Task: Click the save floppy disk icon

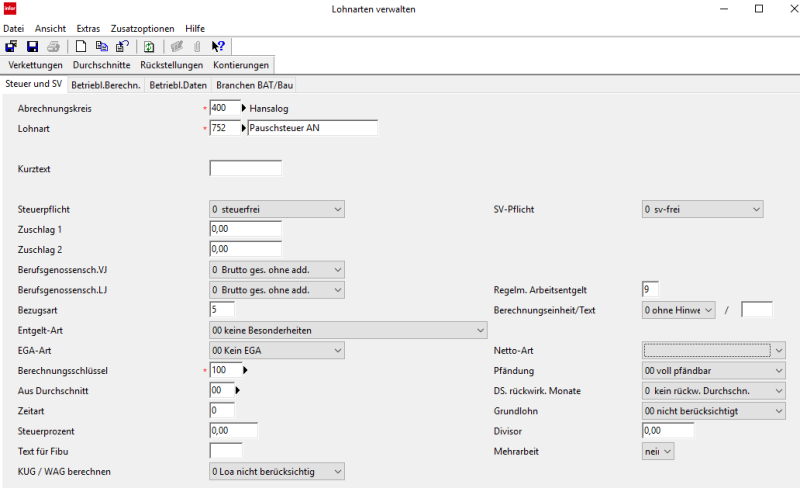Action: click(32, 47)
